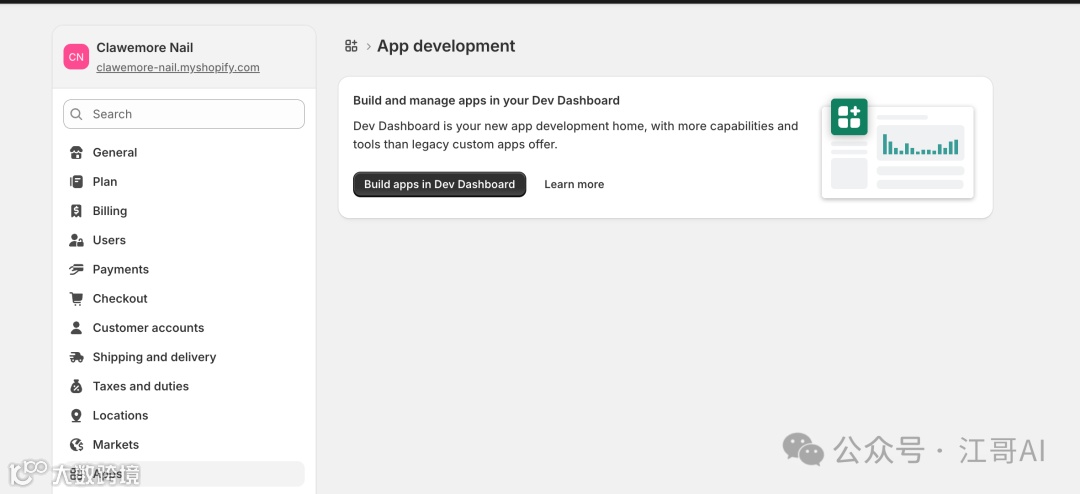The height and width of the screenshot is (494, 1080).
Task: Click the Markets globe icon
Action: [x=76, y=445]
